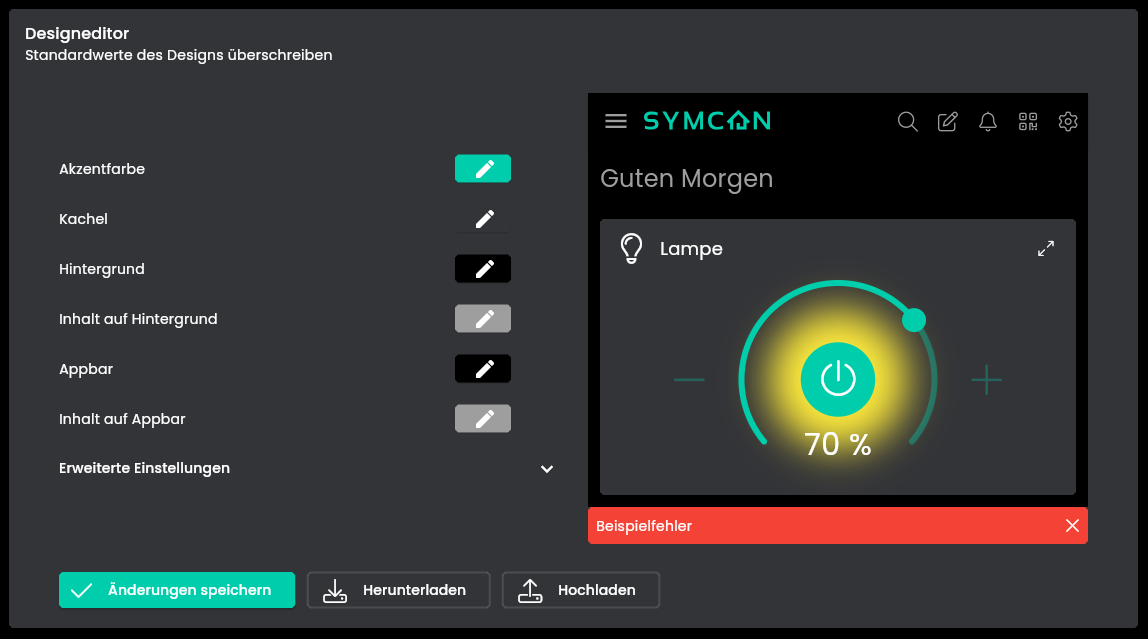1148x639 pixels.
Task: Edit the Kachel color swatch
Action: [483, 219]
